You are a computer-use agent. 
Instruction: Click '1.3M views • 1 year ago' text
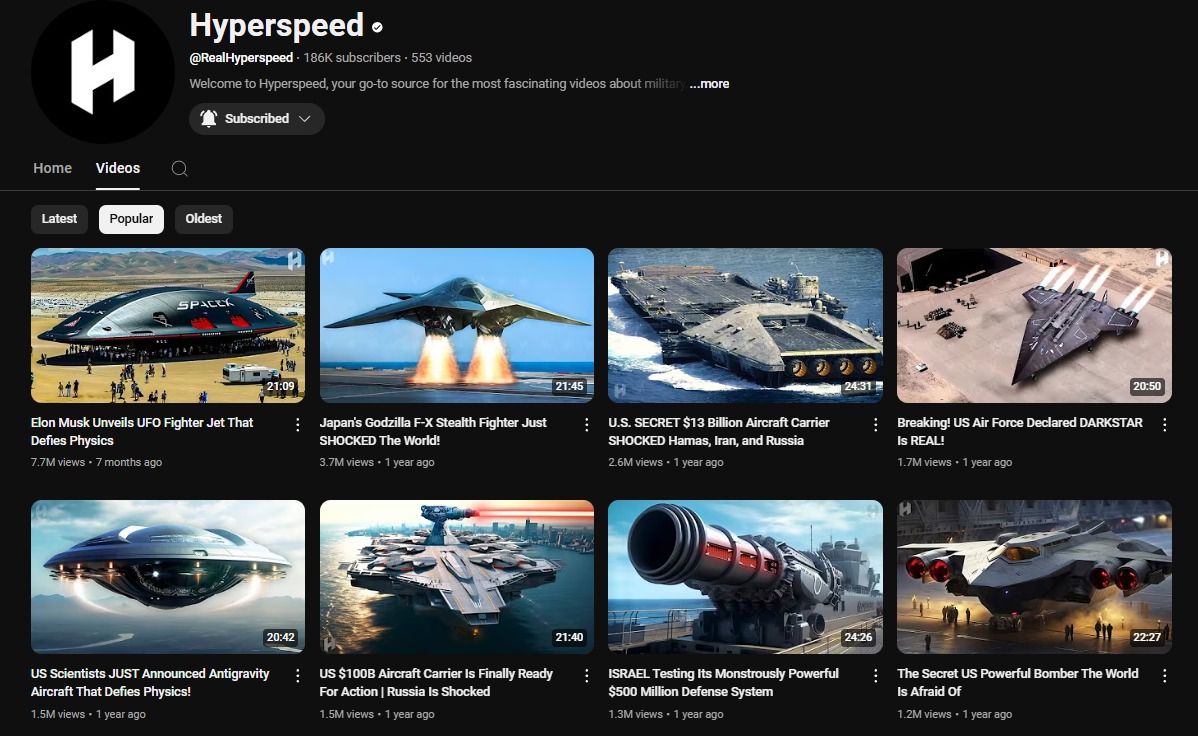pos(665,715)
